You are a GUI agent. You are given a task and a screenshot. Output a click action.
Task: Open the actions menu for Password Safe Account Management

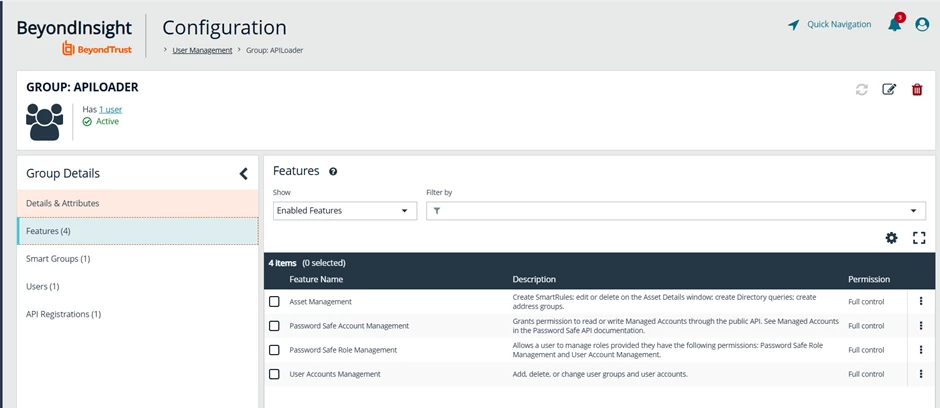click(x=921, y=326)
